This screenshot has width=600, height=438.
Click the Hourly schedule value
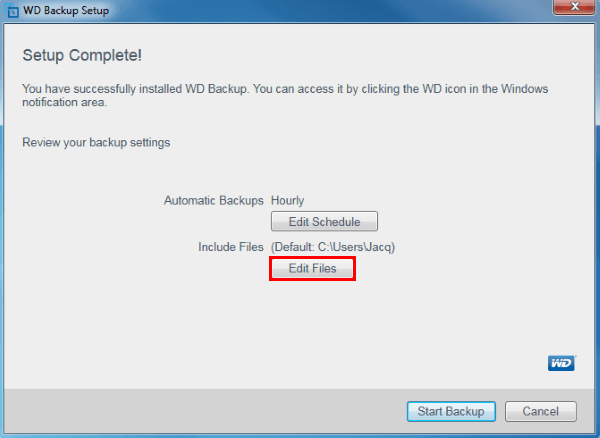(x=288, y=201)
